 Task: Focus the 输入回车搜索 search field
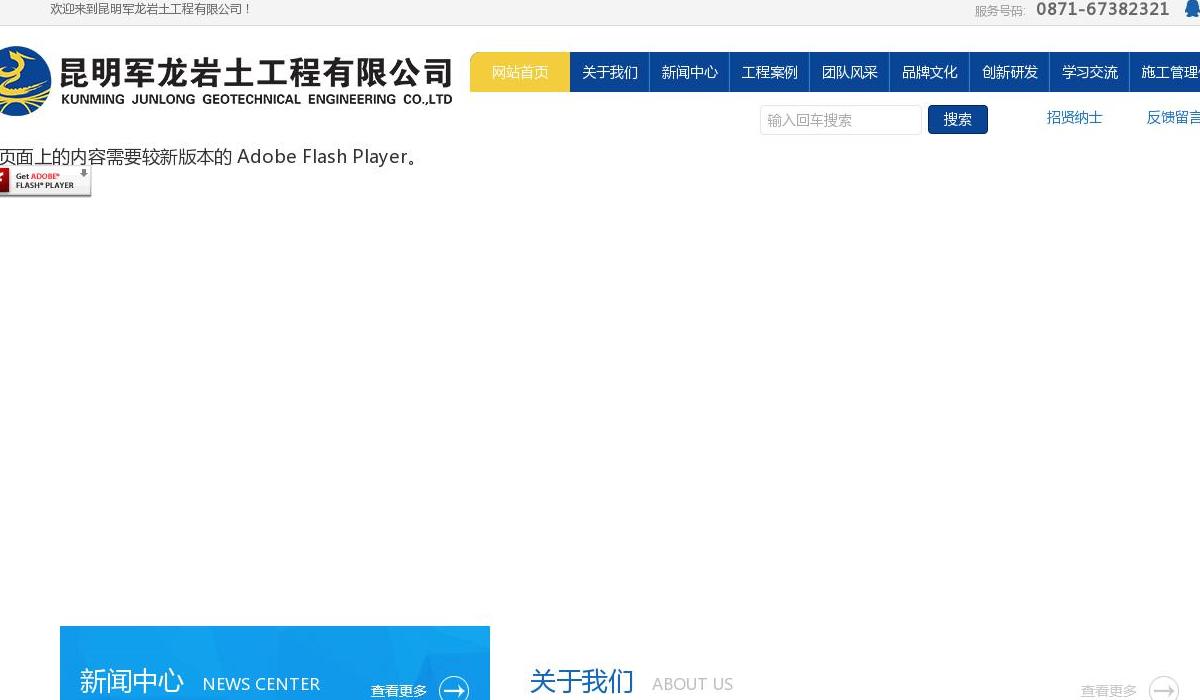841,120
